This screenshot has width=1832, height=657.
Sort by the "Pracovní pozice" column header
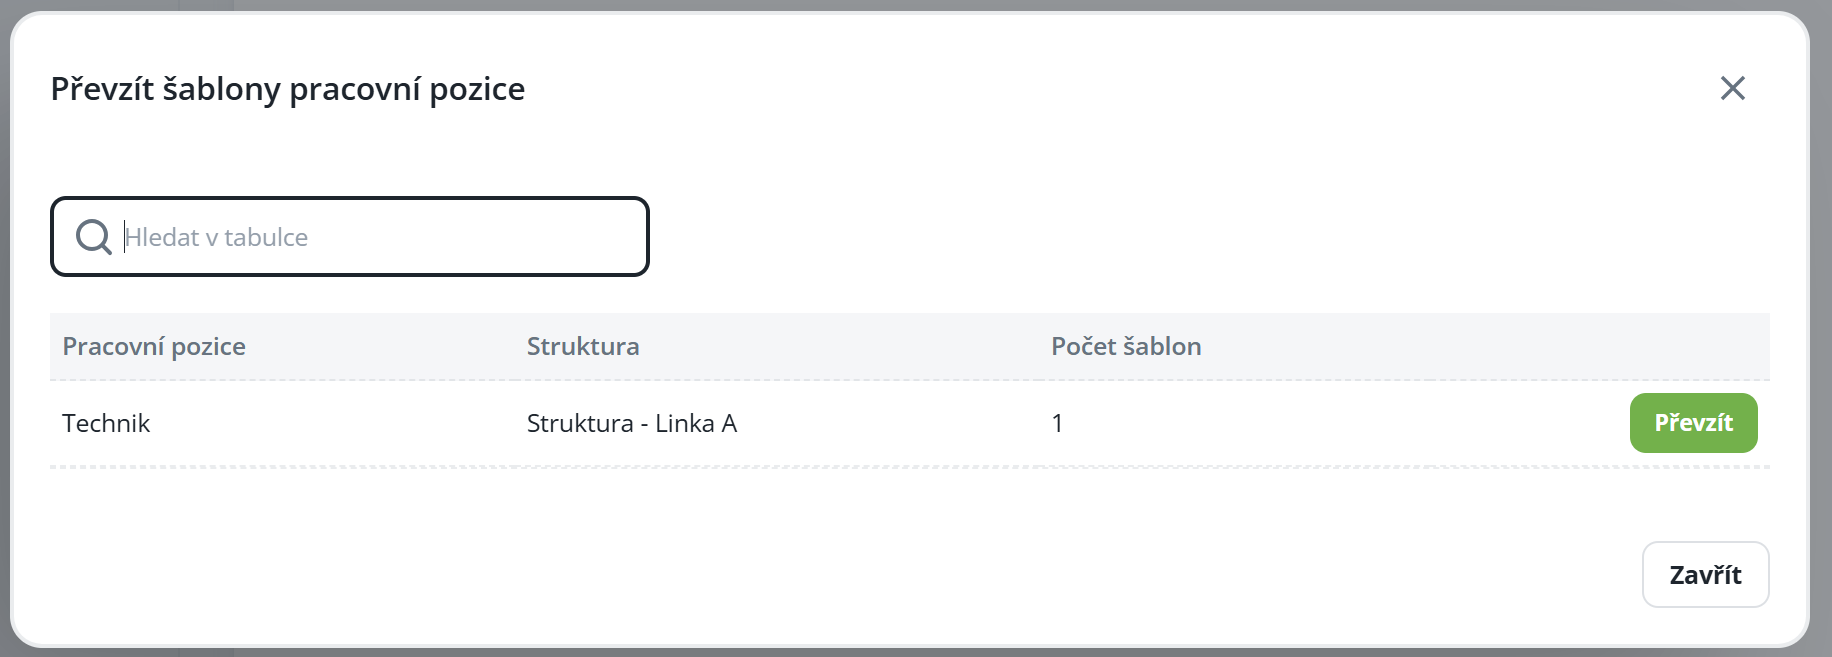tap(154, 346)
